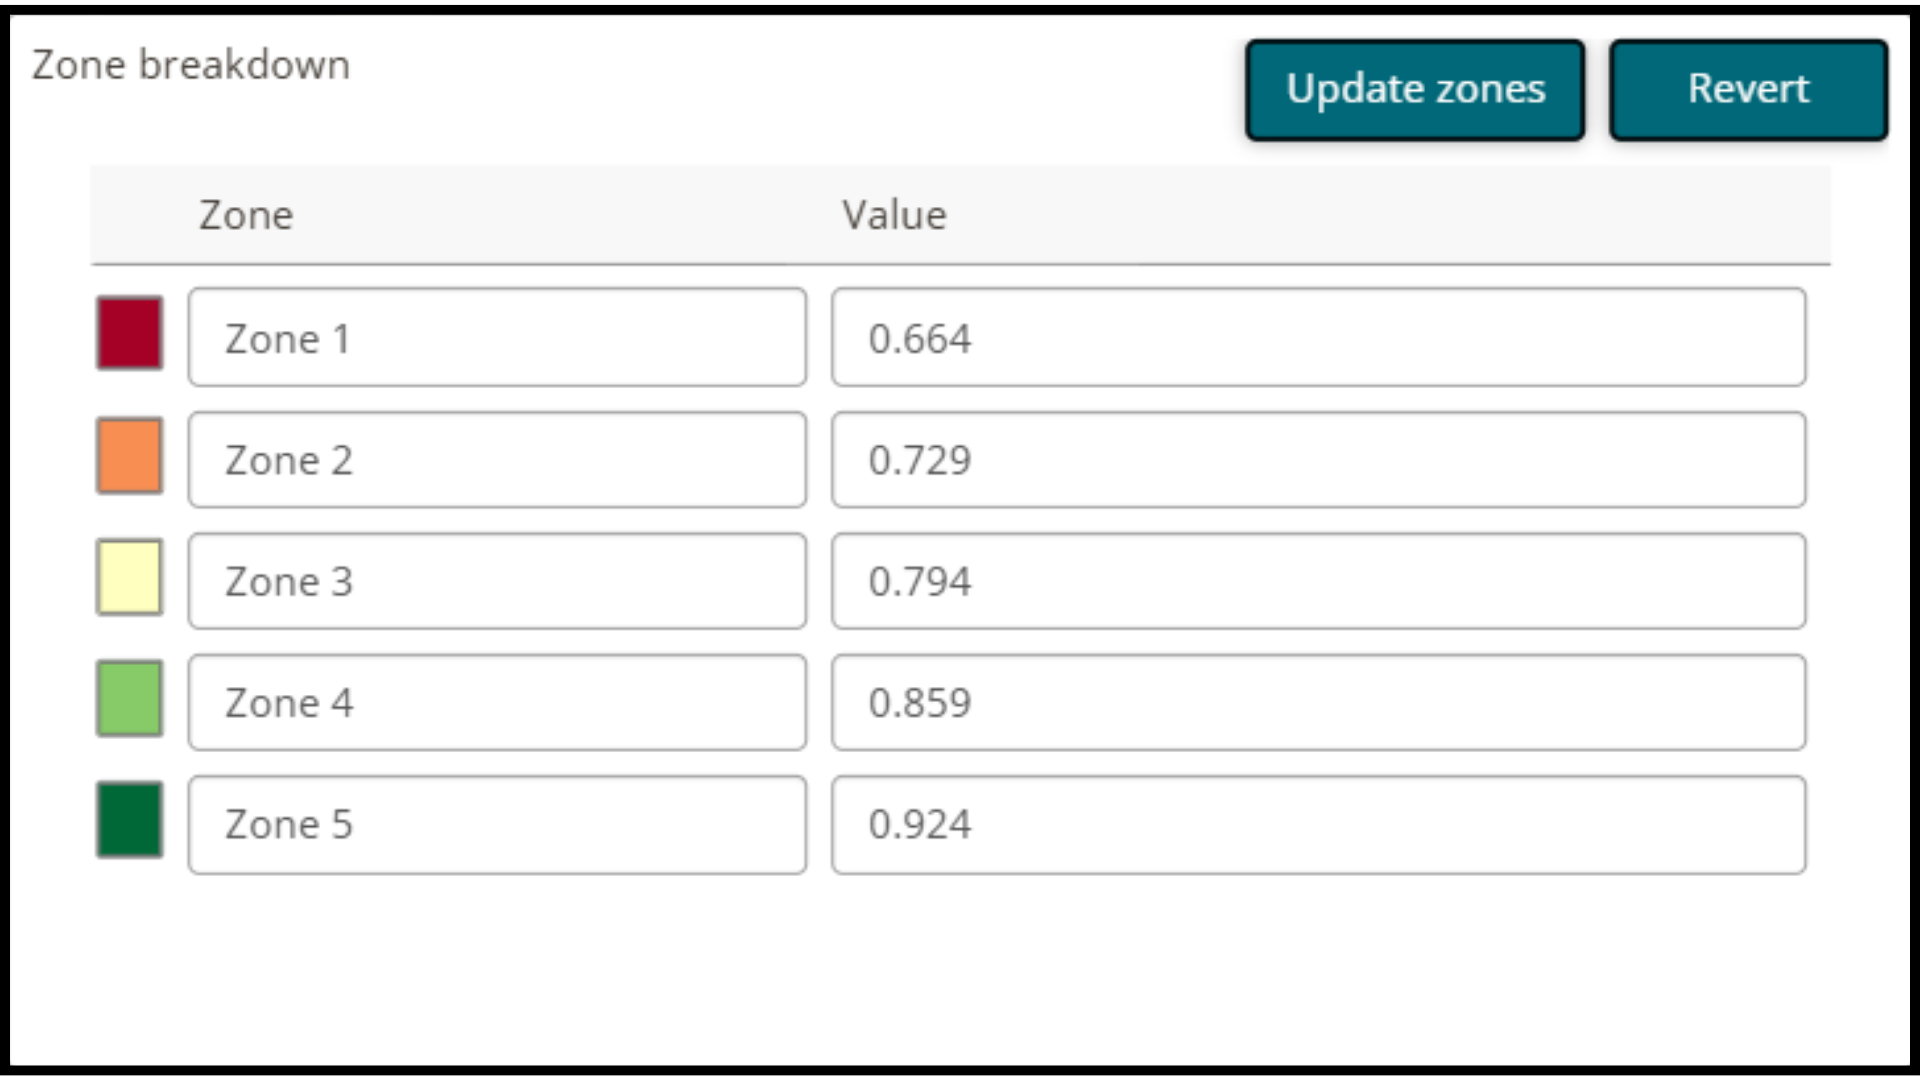
Task: Choose the light green Zone 4 swatch
Action: coord(130,698)
